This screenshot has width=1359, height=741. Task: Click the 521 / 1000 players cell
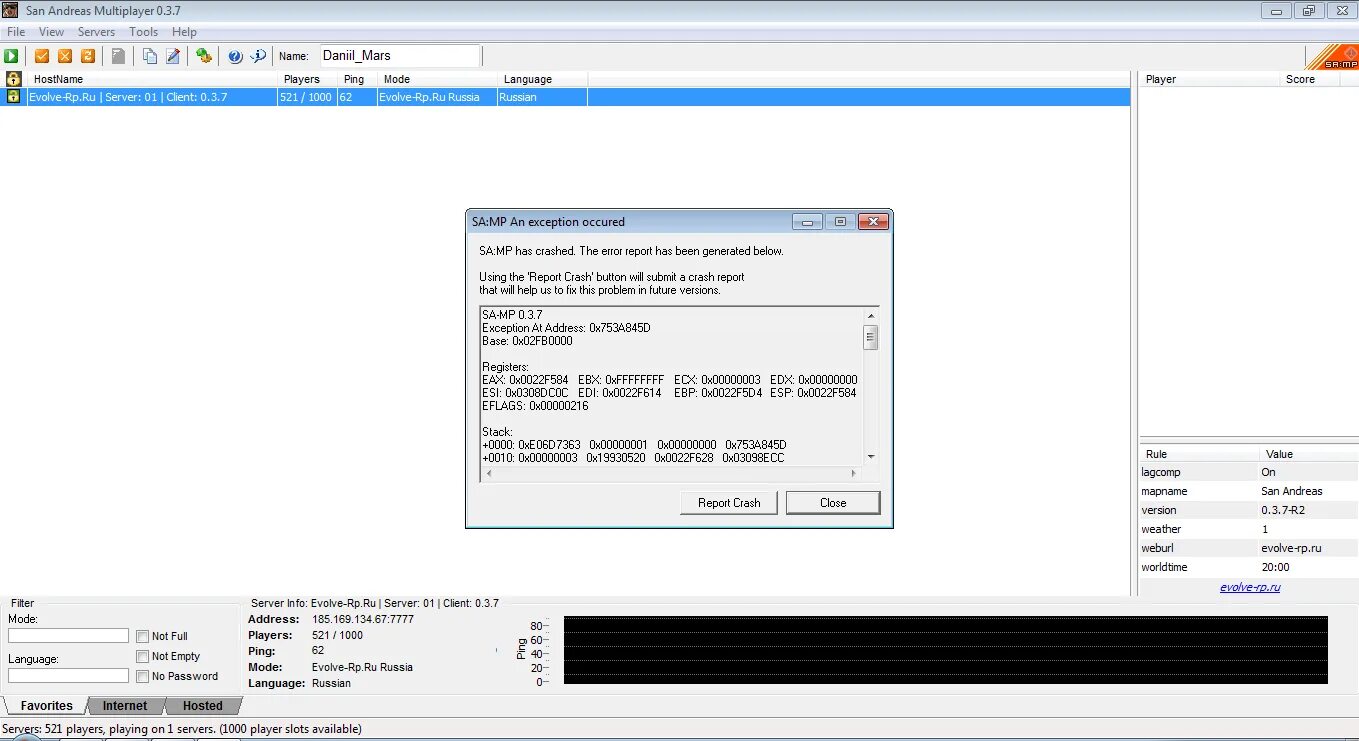tap(306, 97)
